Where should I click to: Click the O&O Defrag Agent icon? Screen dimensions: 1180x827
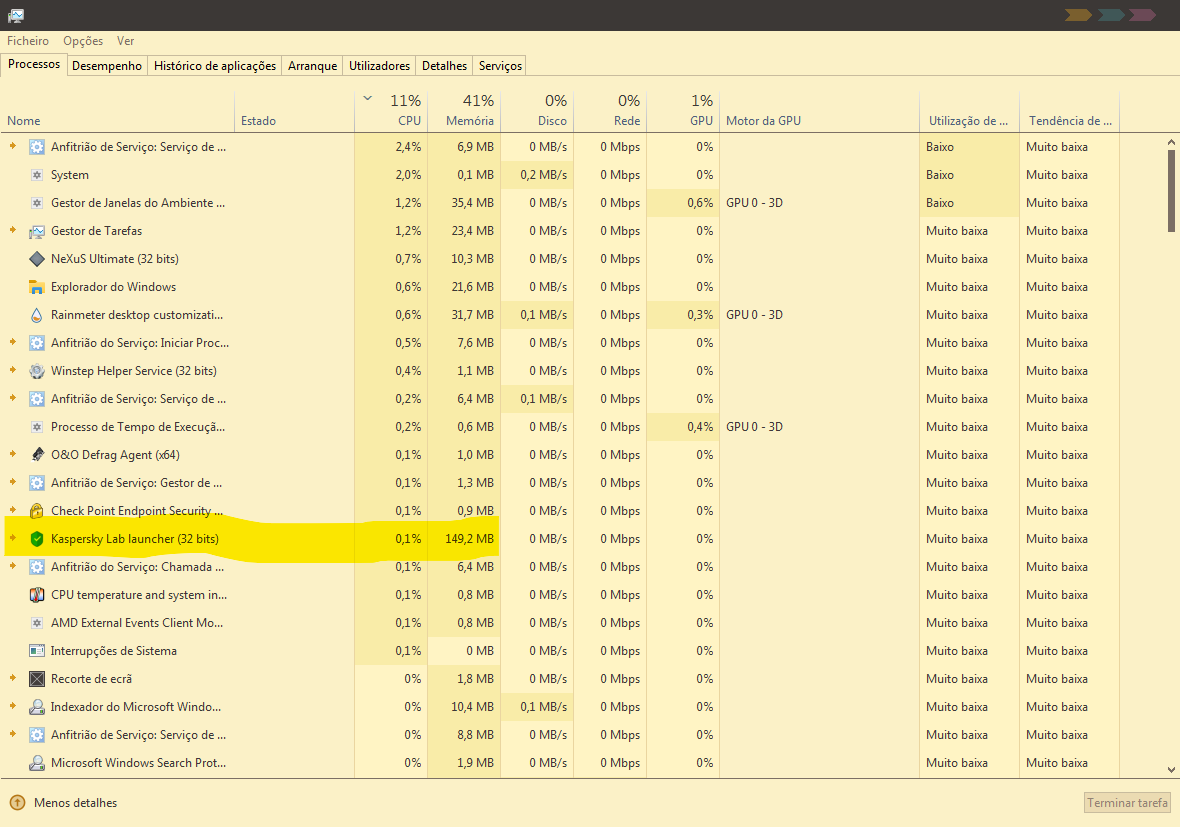point(37,455)
